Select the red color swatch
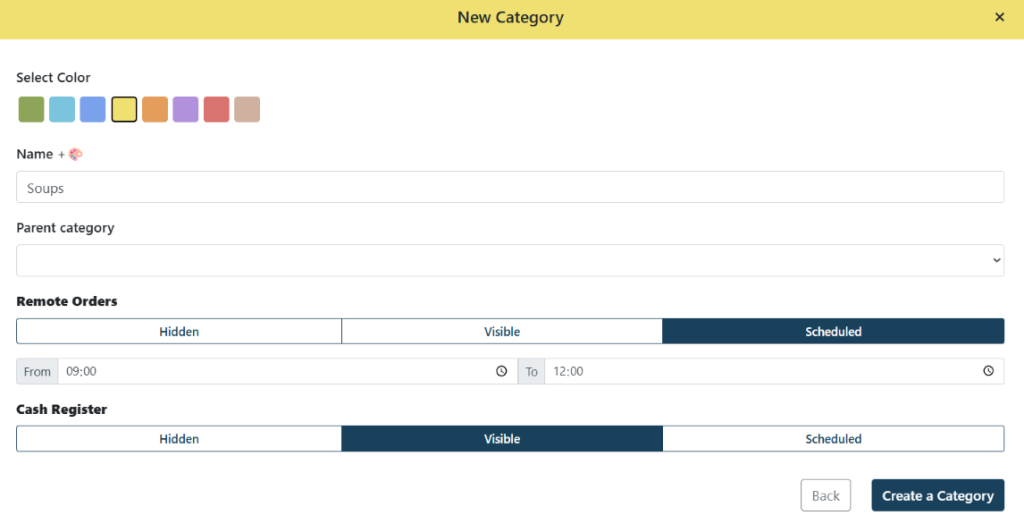 pyautogui.click(x=217, y=109)
